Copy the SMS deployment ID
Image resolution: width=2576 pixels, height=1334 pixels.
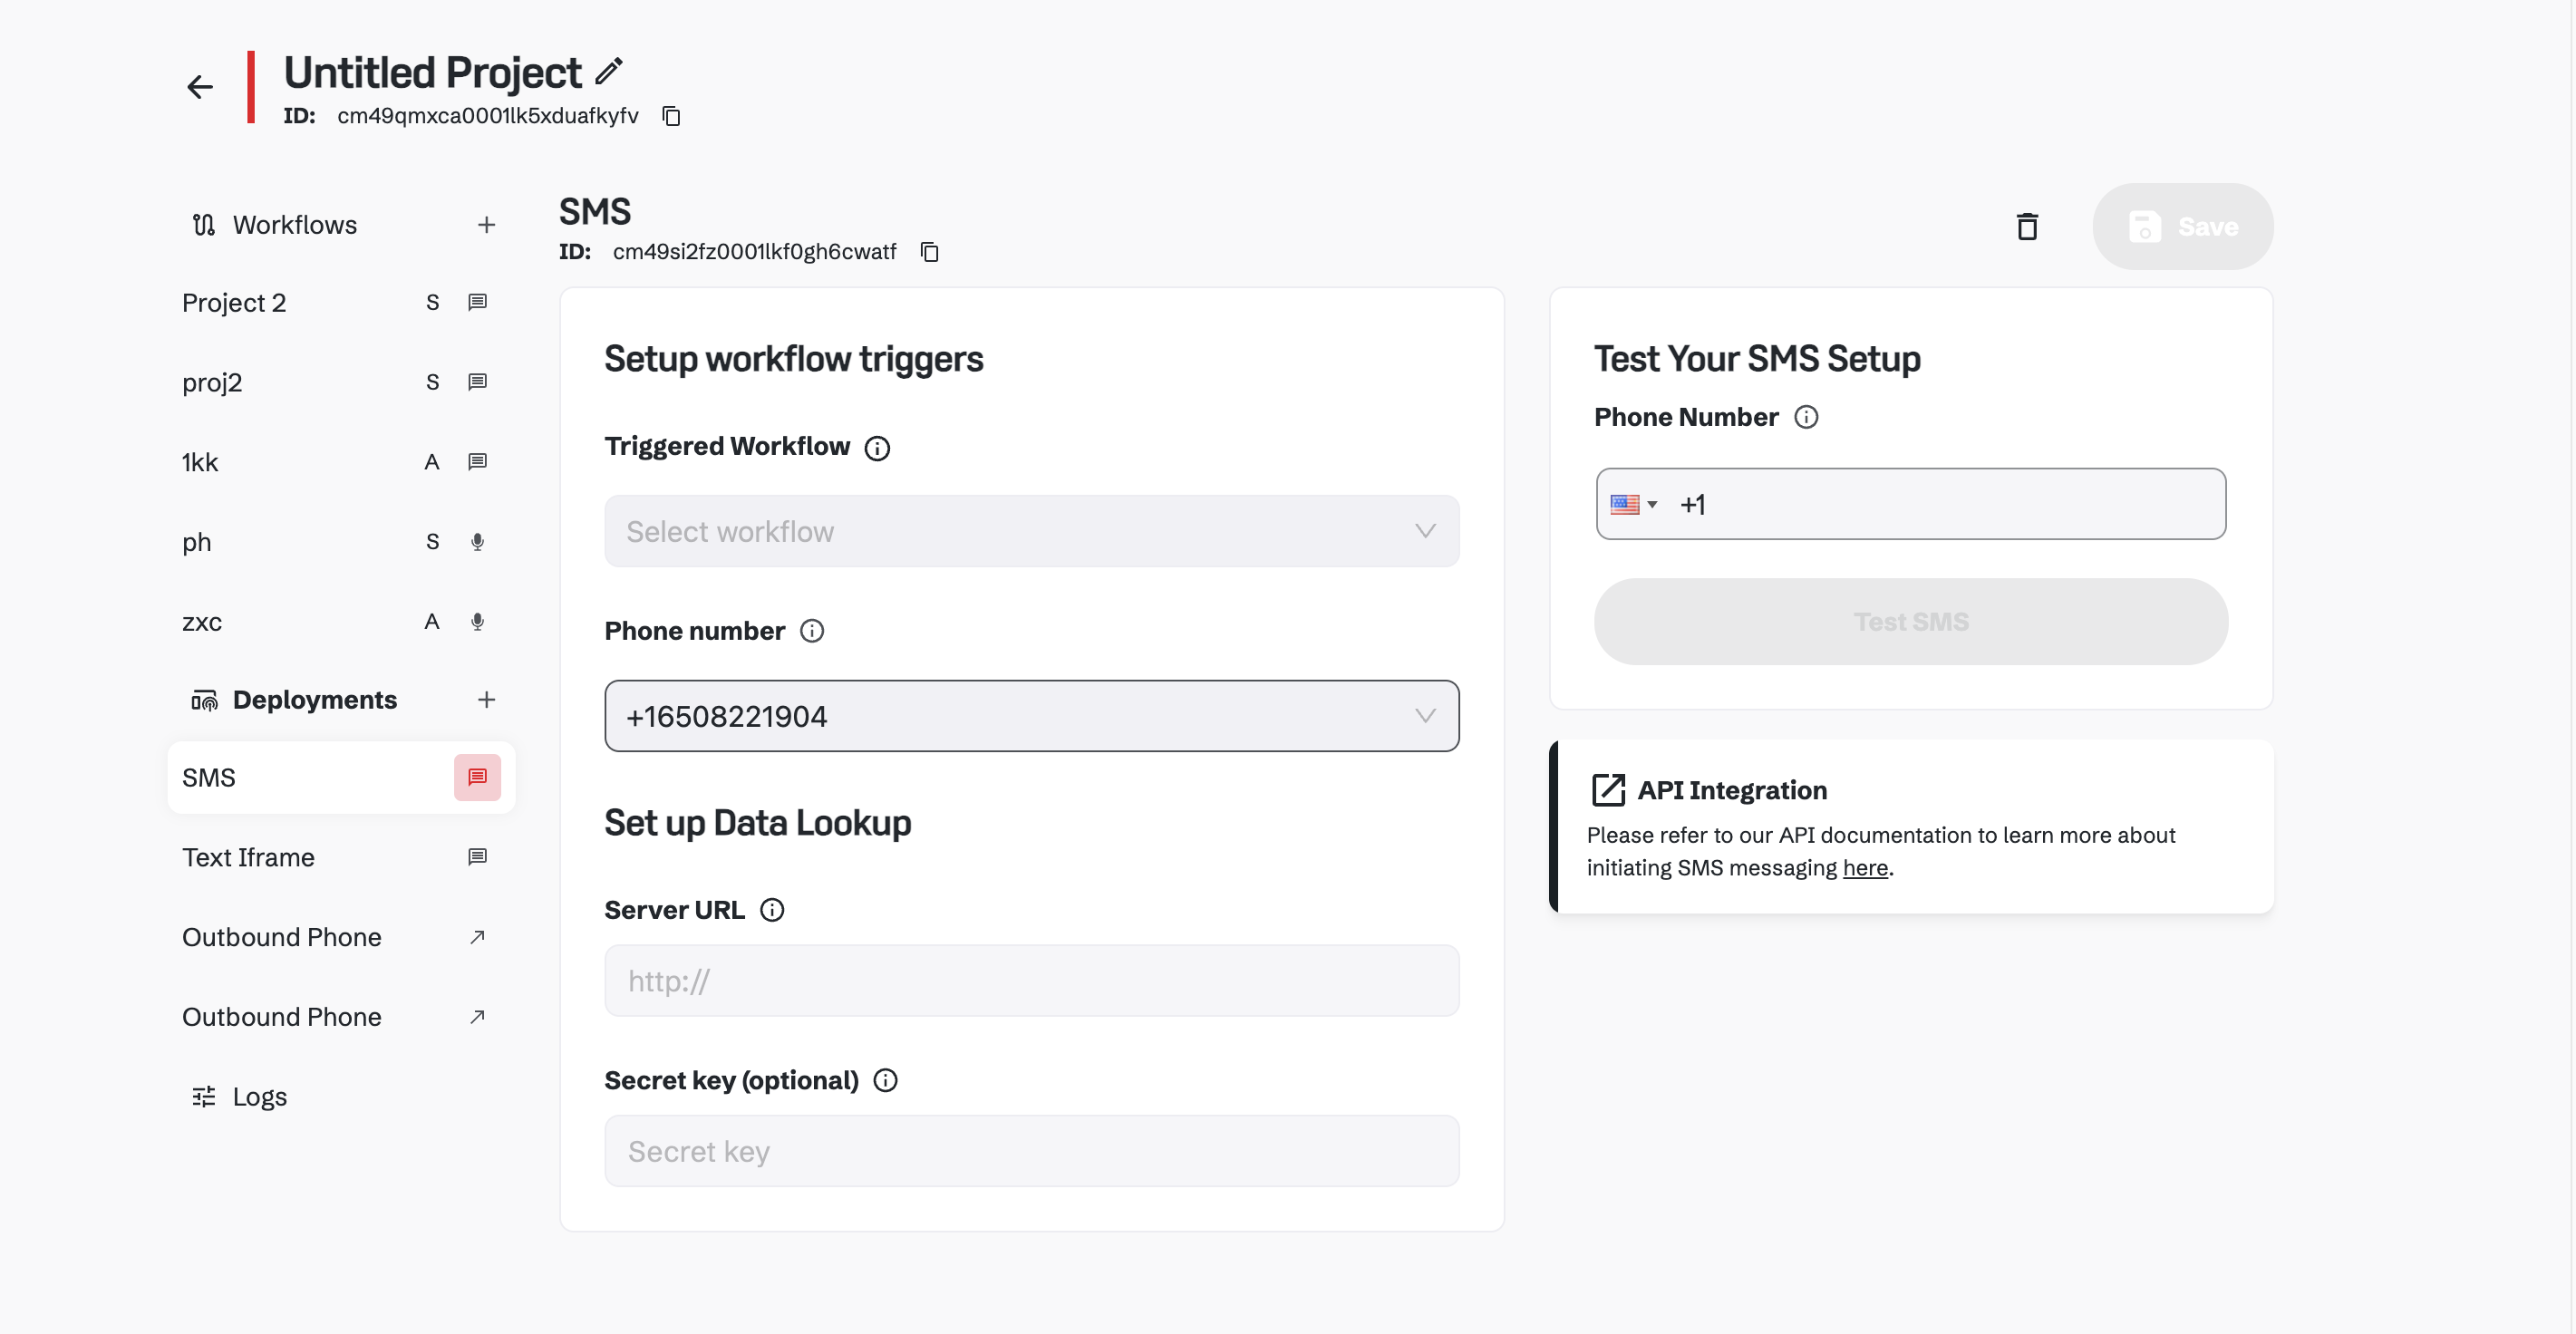929,252
